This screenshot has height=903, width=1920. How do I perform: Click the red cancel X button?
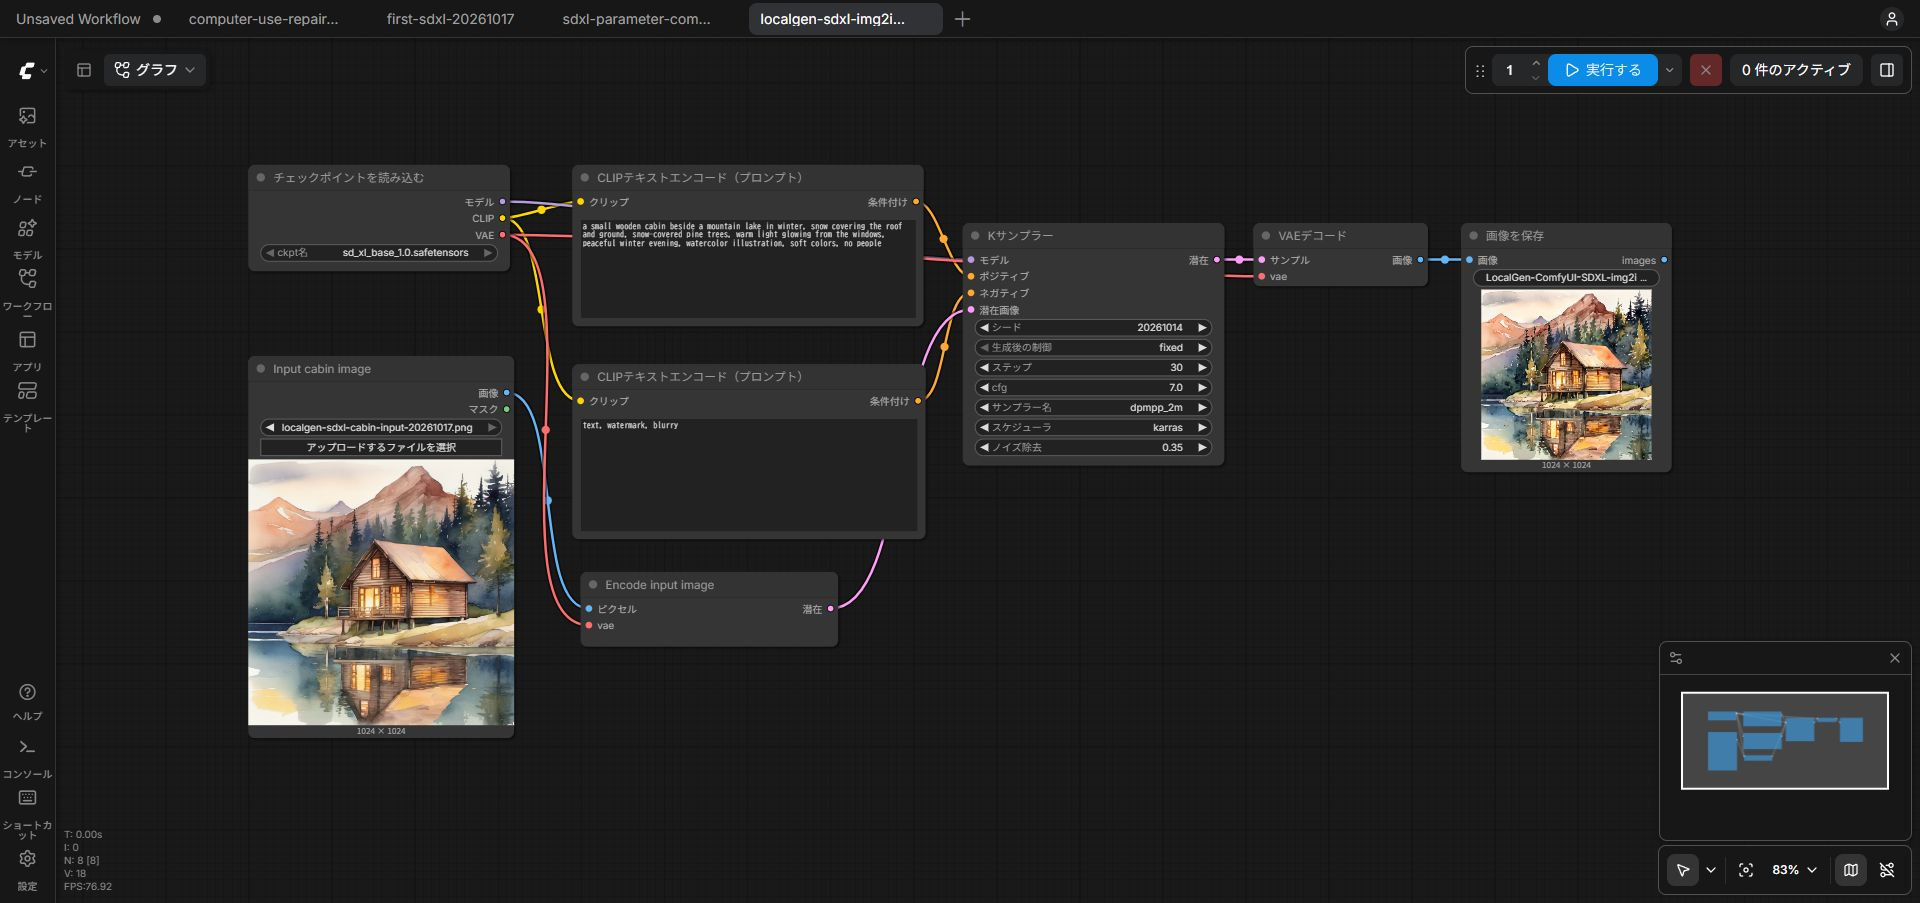point(1705,70)
